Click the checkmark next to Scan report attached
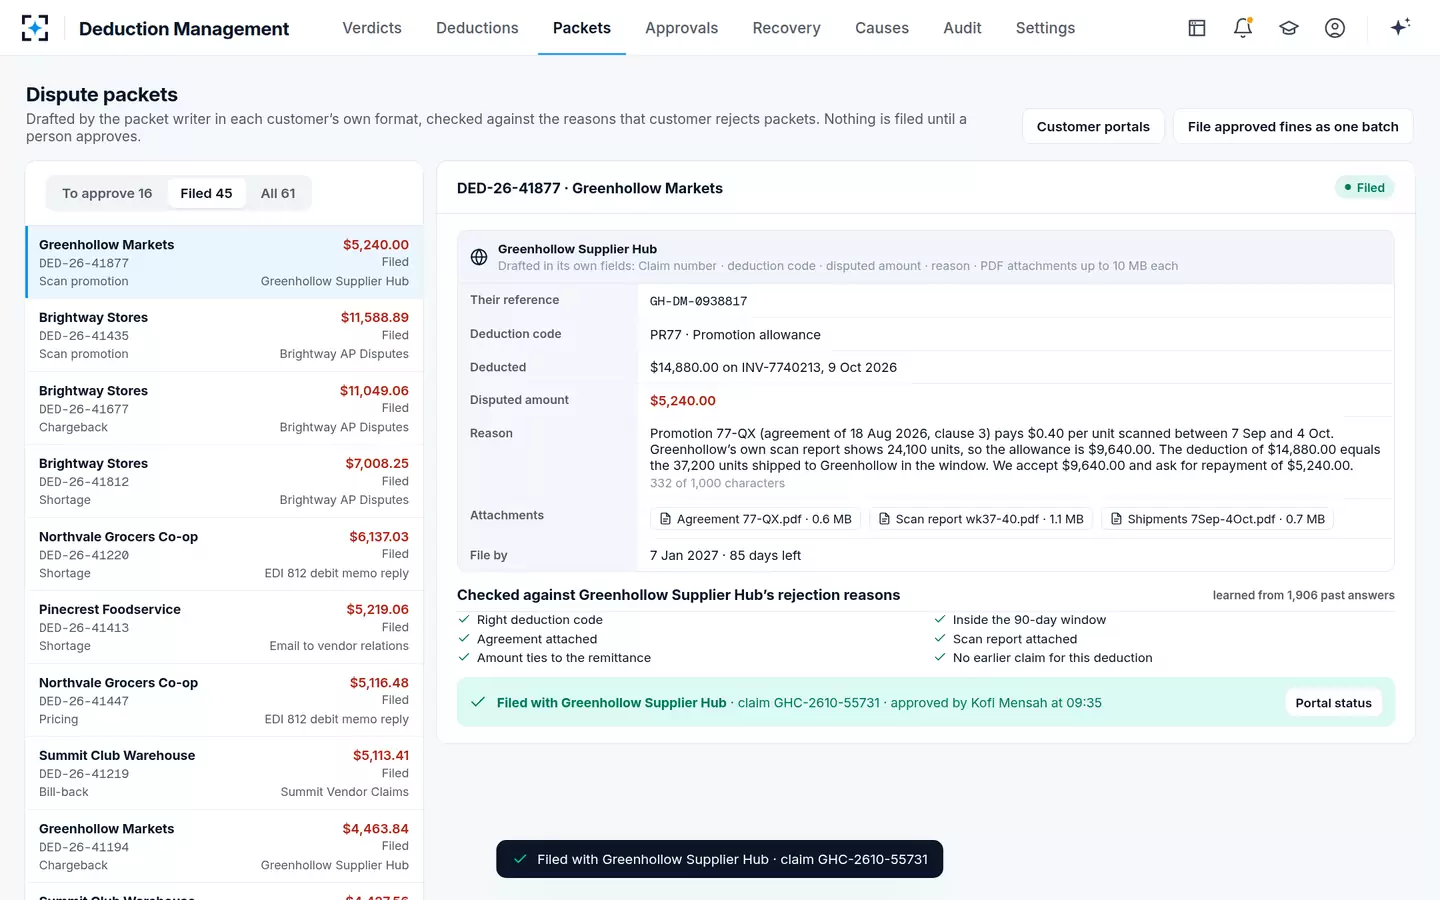 coord(940,639)
